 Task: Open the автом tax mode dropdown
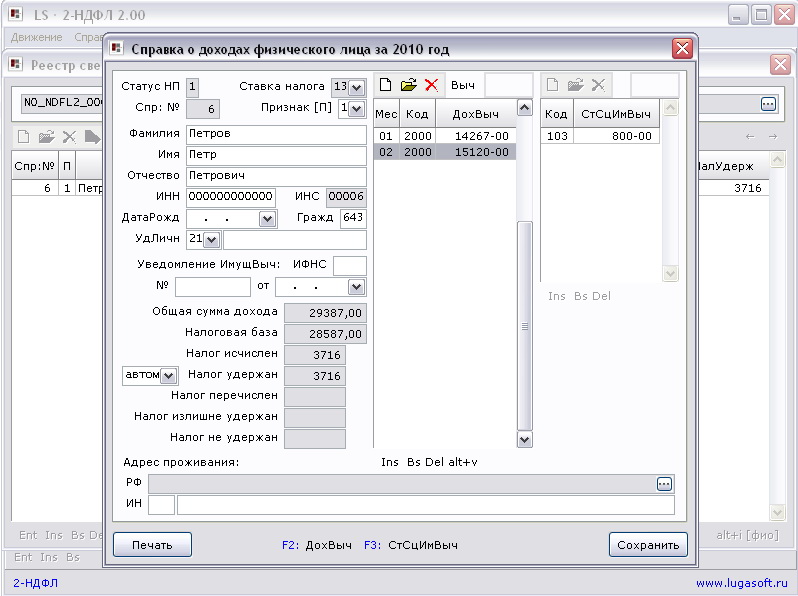click(169, 376)
